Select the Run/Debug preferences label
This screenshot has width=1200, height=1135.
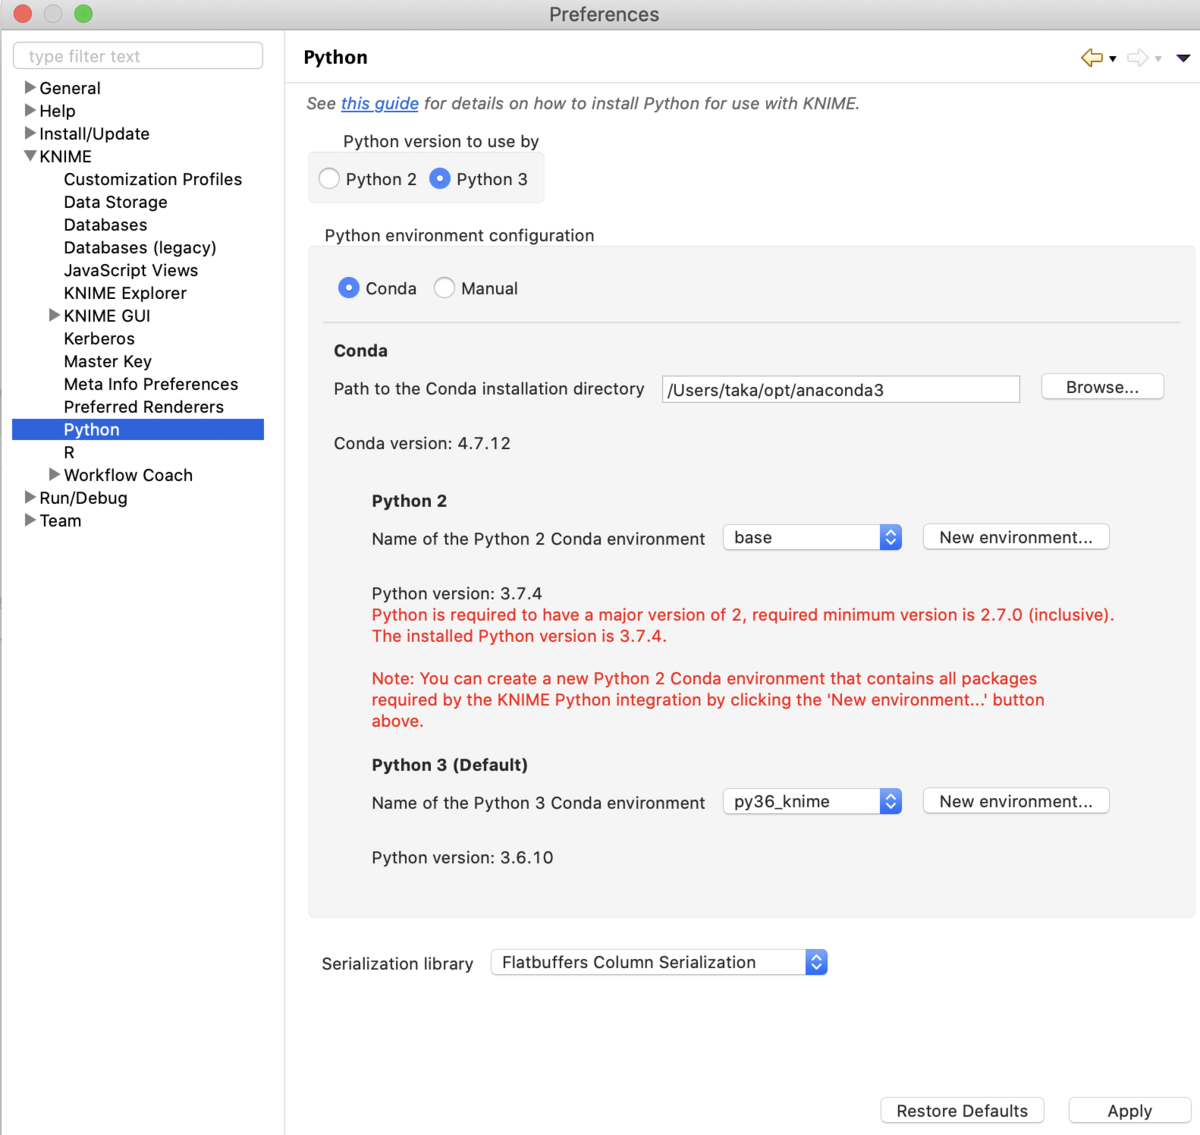[83, 498]
